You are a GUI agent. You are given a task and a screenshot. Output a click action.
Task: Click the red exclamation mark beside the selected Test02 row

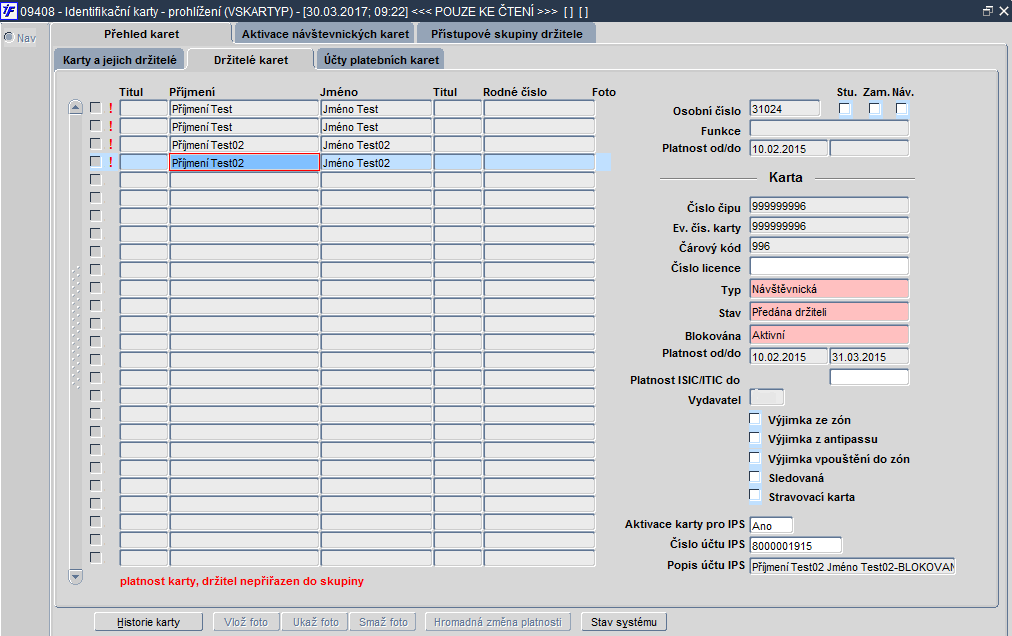[111, 163]
